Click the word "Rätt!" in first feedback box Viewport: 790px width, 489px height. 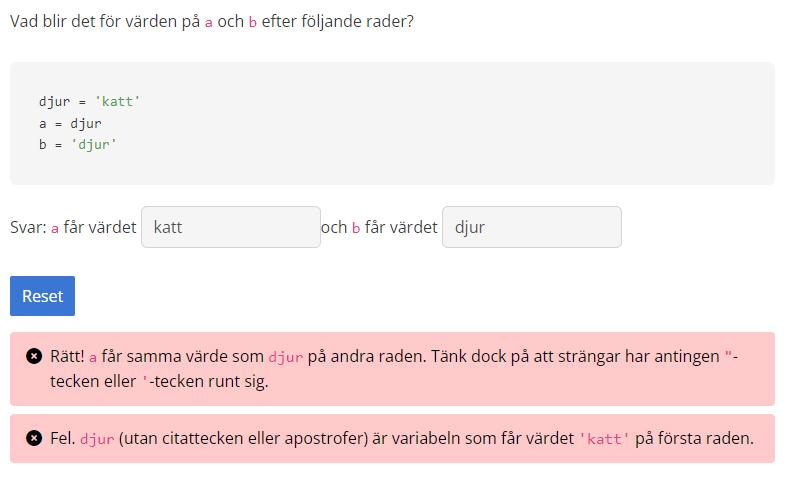coord(67,356)
